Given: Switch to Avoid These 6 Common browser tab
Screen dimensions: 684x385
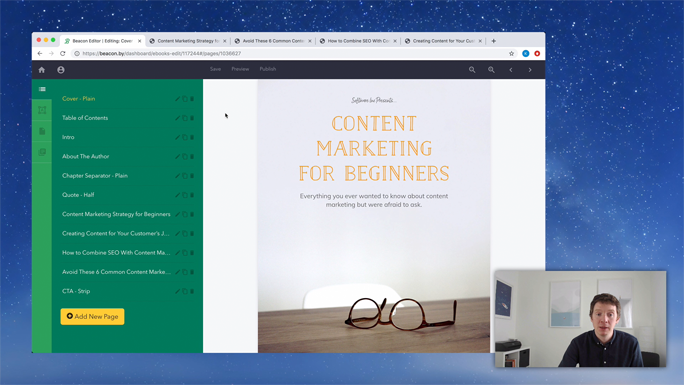Looking at the screenshot, I should (x=273, y=41).
